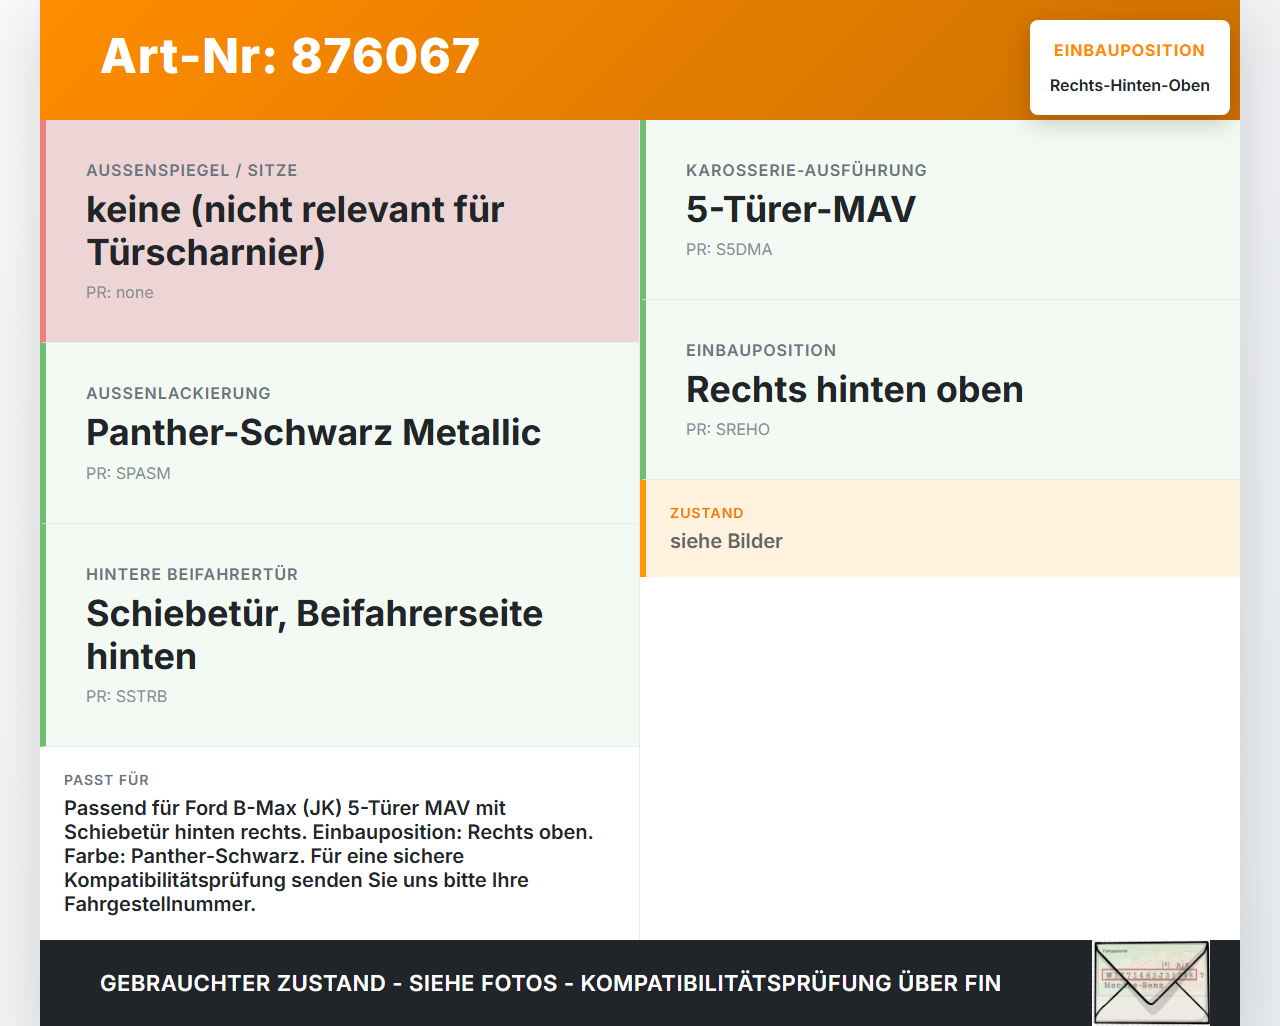Click PR code S5DMA label
The height and width of the screenshot is (1026, 1280).
click(x=729, y=249)
